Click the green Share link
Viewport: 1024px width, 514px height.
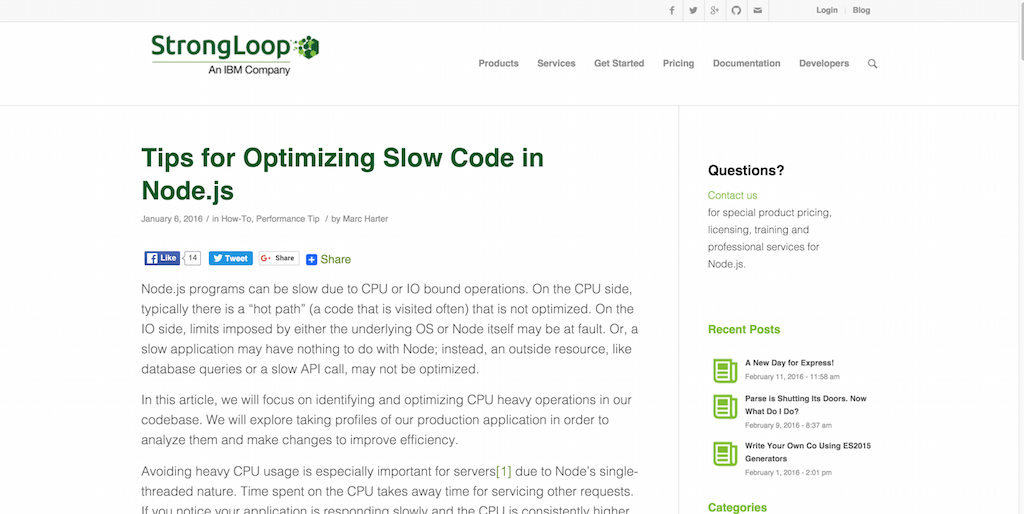click(x=336, y=259)
